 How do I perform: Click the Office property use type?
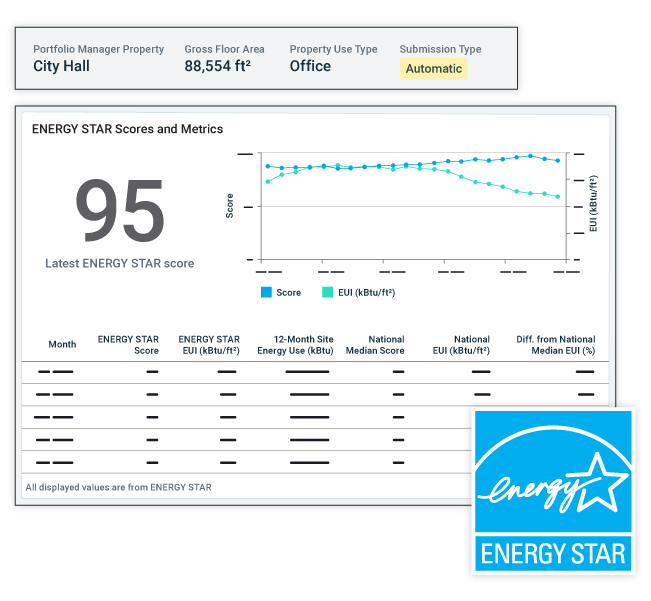click(x=310, y=66)
